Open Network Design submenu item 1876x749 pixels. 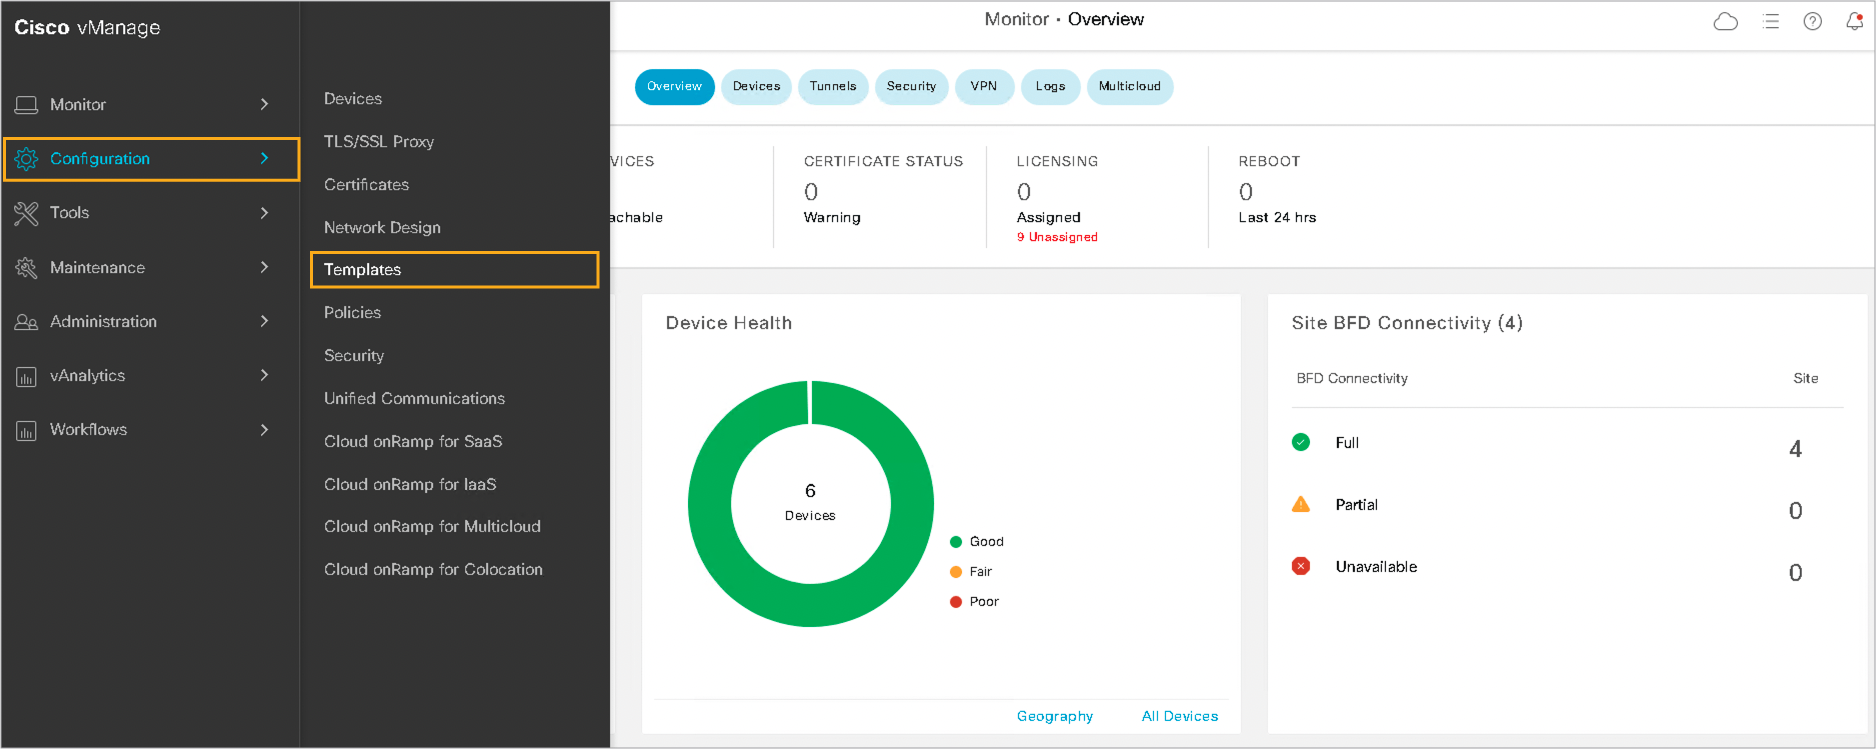coord(382,227)
